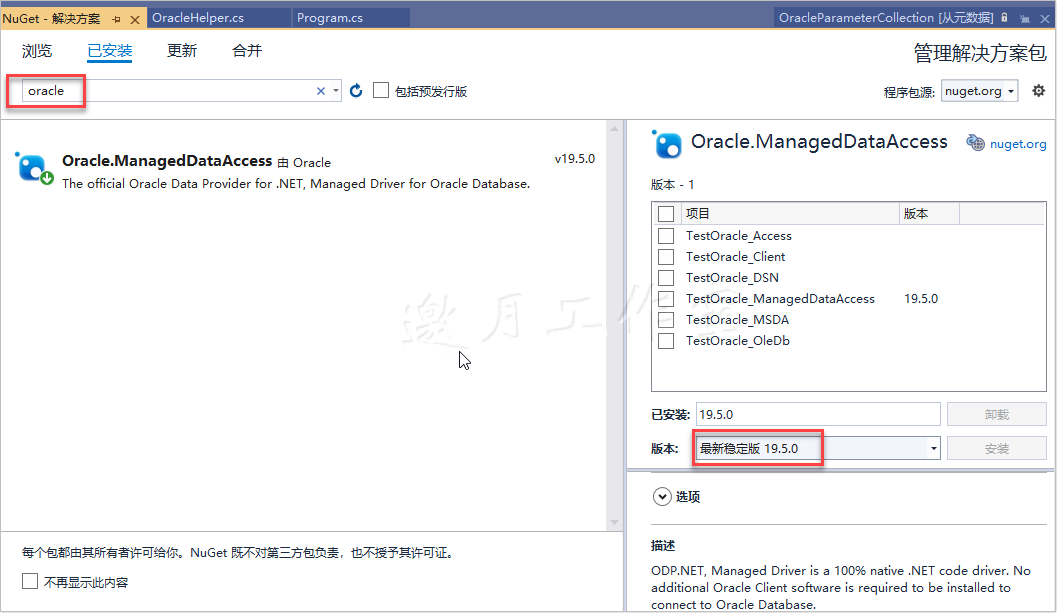The height and width of the screenshot is (614, 1058).
Task: Click the 卸载 button to uninstall the package
Action: pyautogui.click(x=996, y=413)
